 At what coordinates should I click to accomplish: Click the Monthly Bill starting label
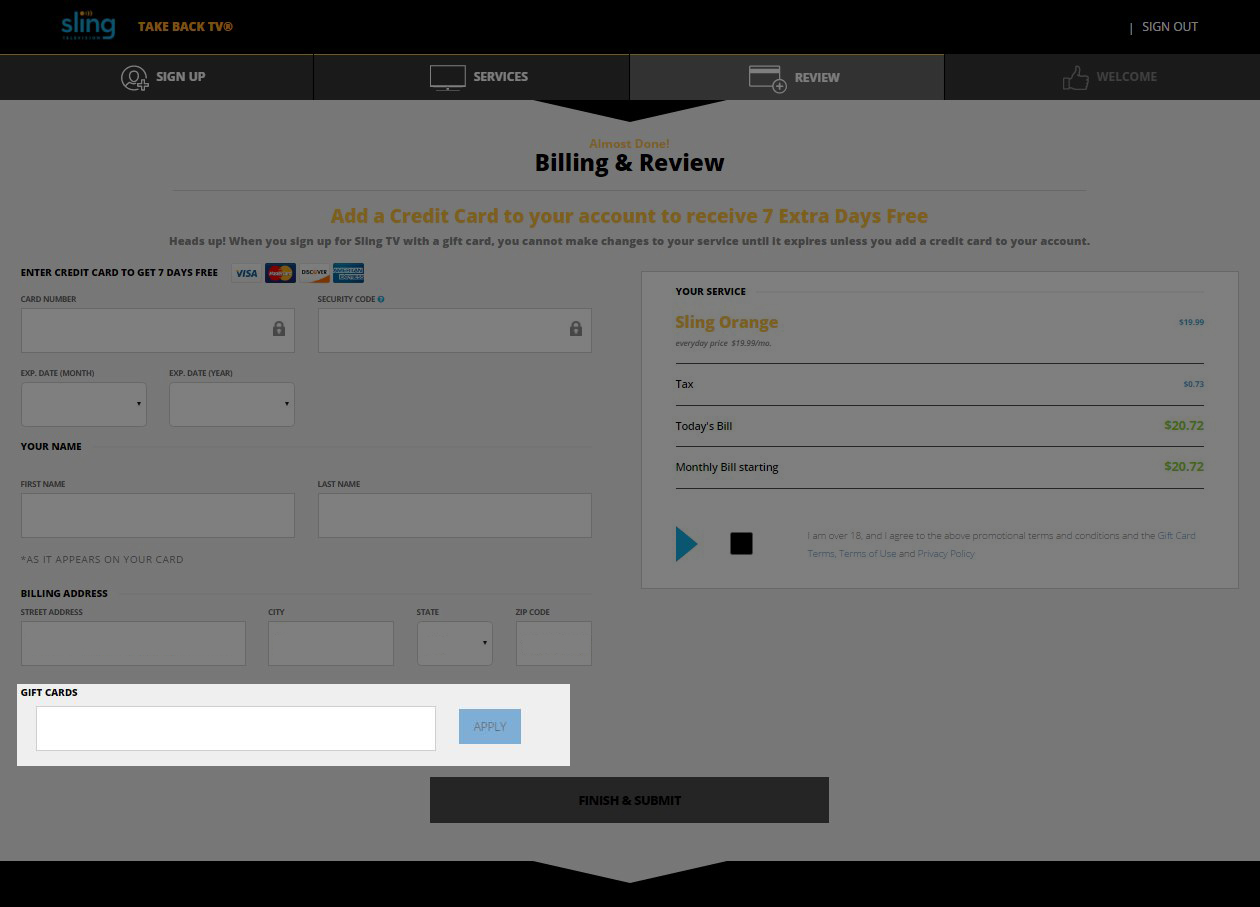727,467
